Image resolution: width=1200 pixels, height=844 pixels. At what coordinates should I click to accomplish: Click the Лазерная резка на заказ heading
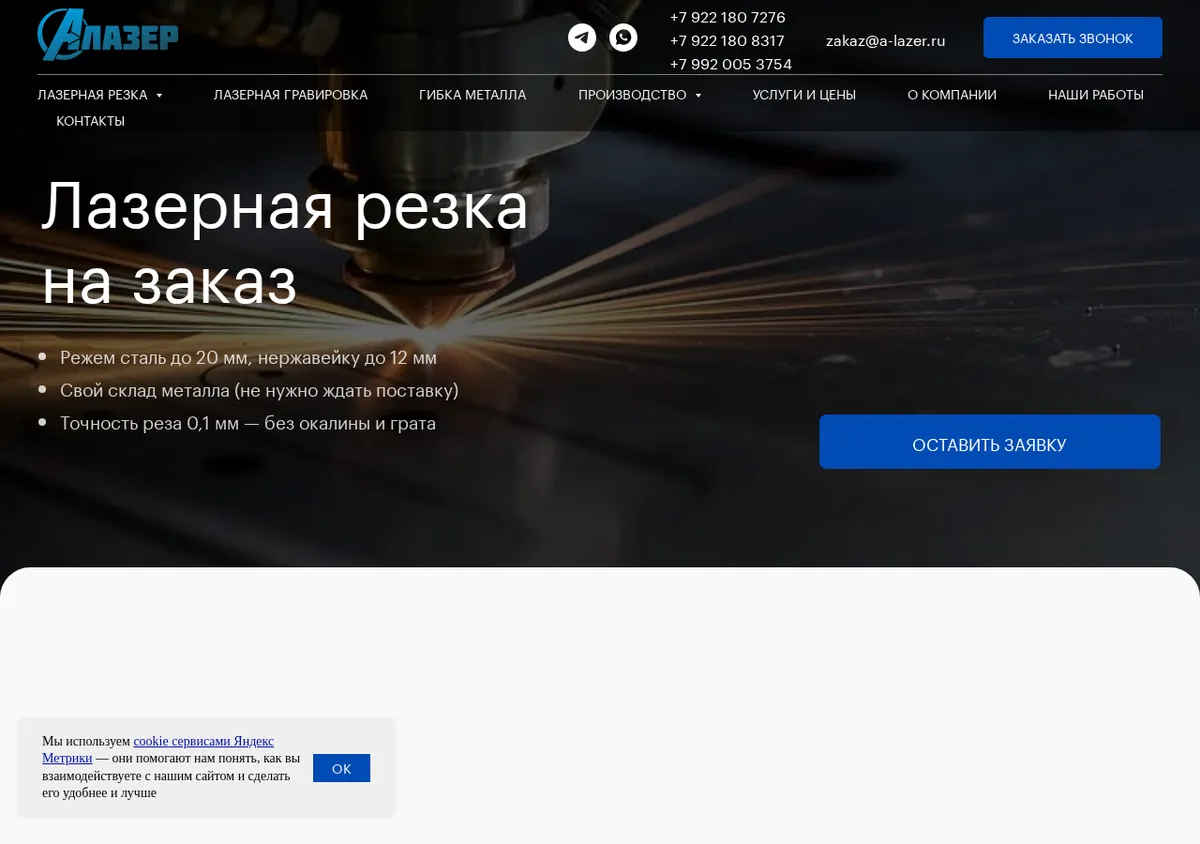click(x=285, y=243)
